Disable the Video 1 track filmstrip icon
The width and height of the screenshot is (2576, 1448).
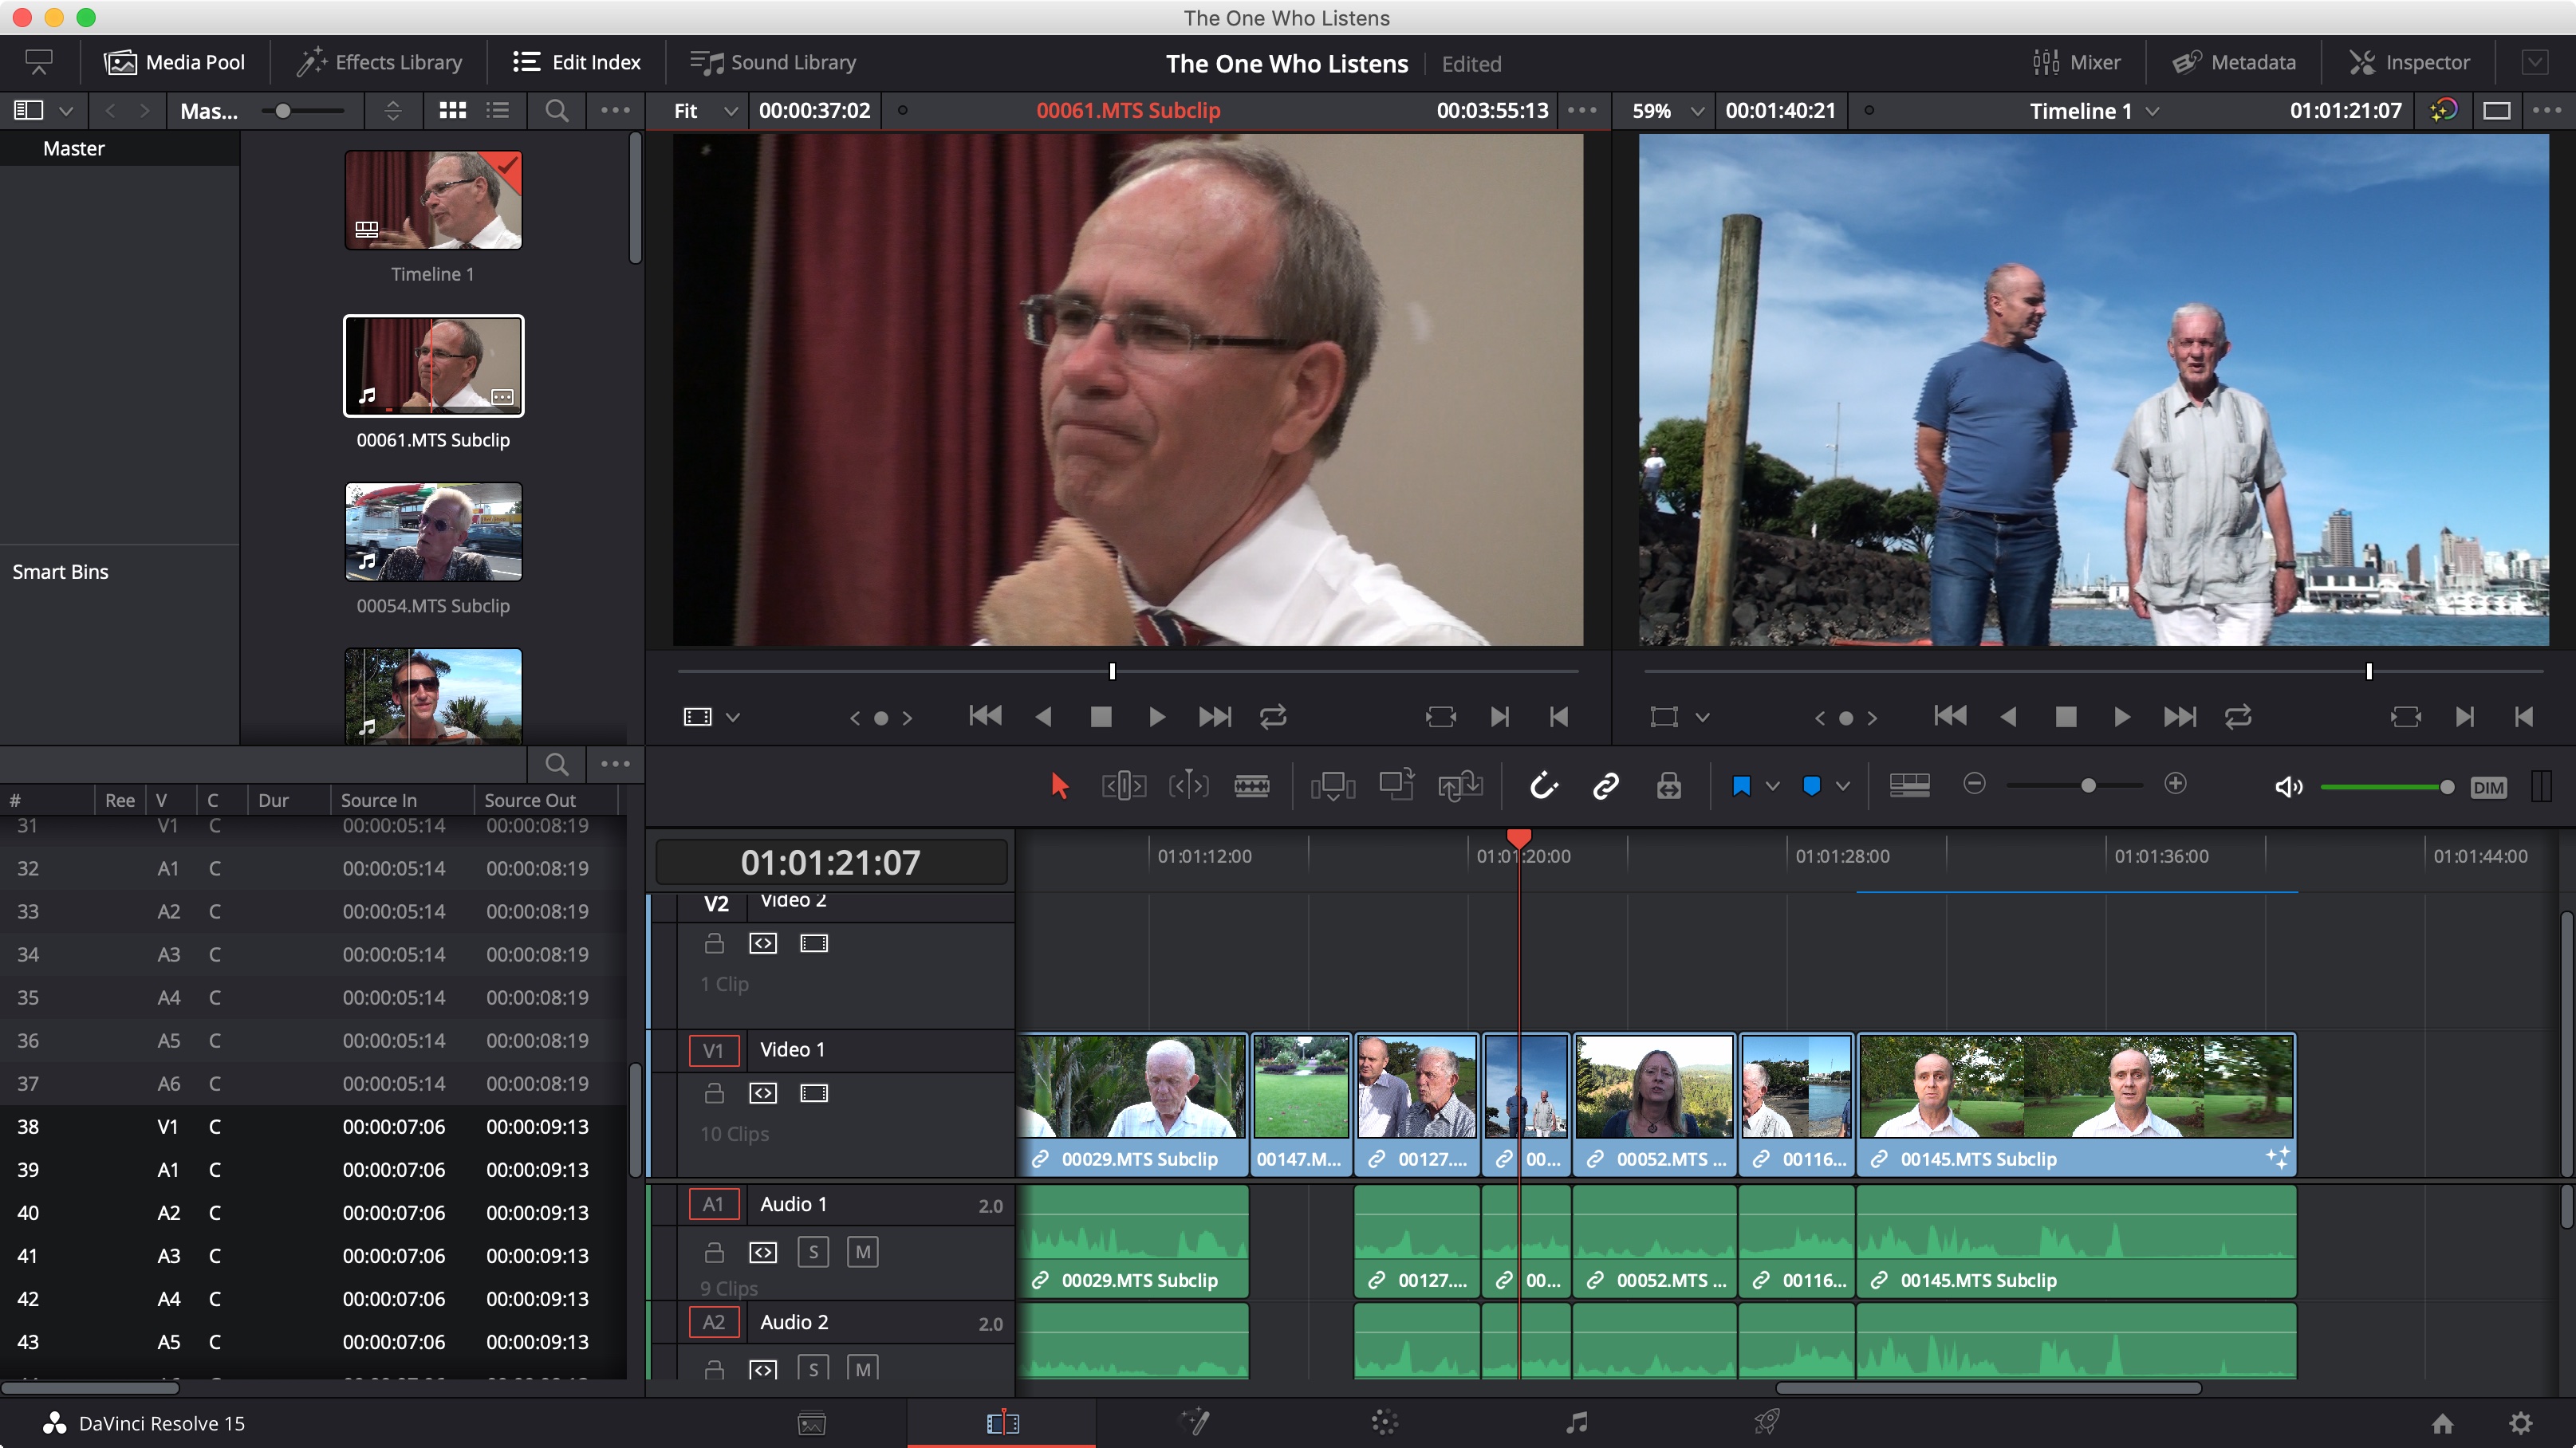(814, 1093)
